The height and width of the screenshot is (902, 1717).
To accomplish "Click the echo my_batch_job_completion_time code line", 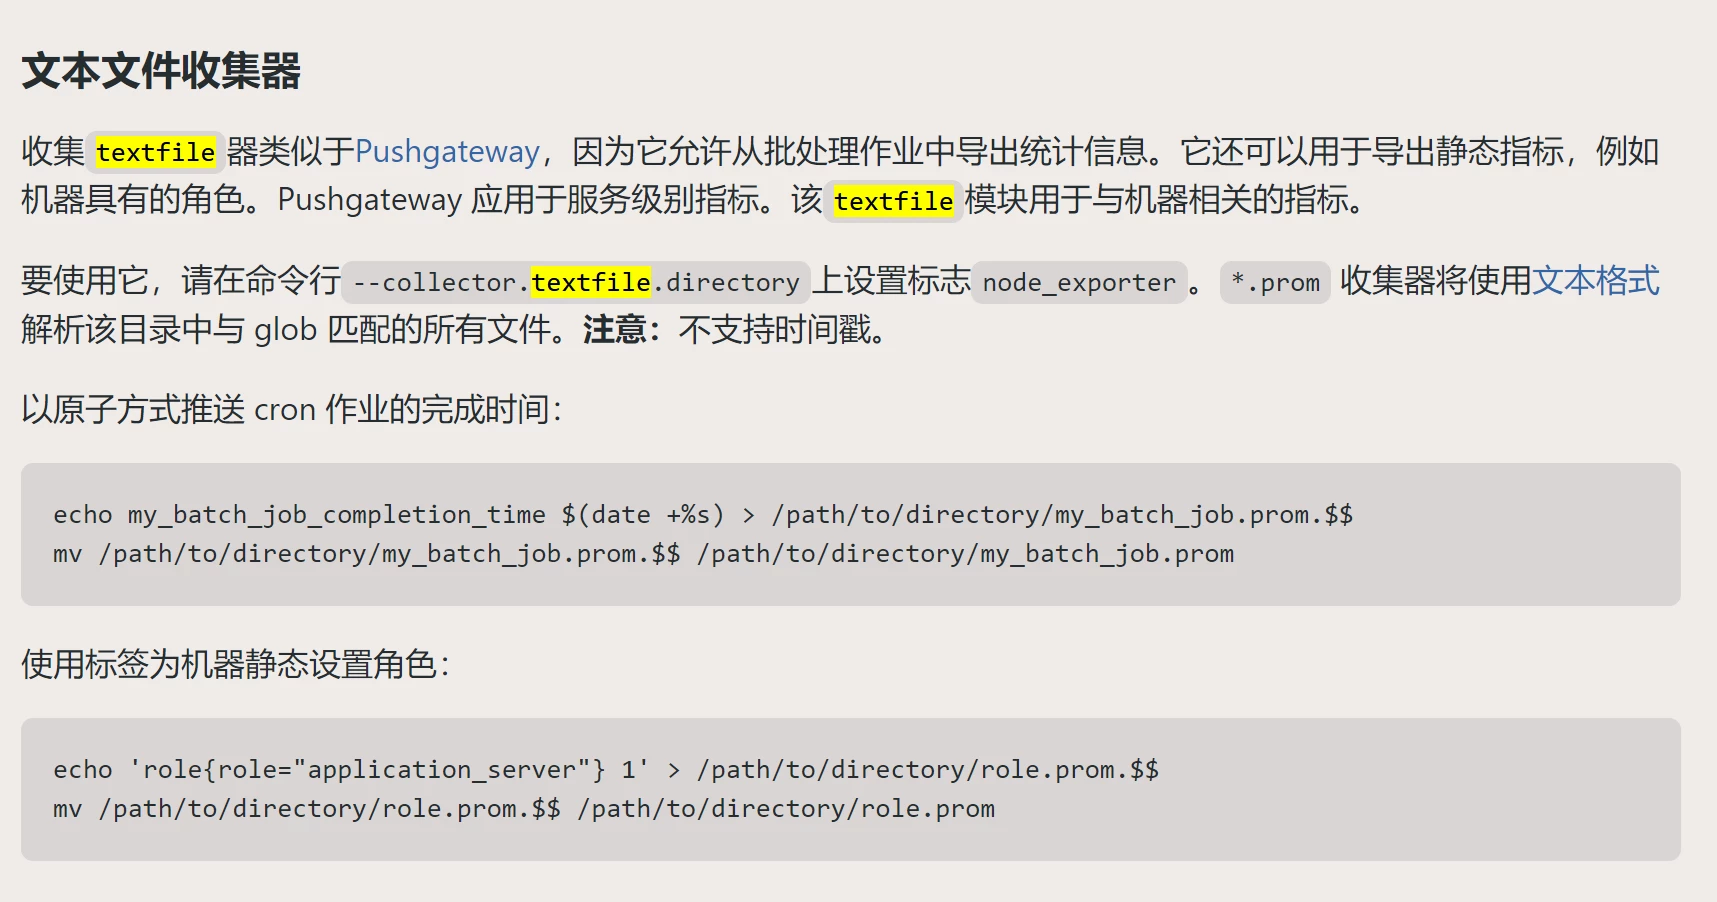I will click(703, 515).
